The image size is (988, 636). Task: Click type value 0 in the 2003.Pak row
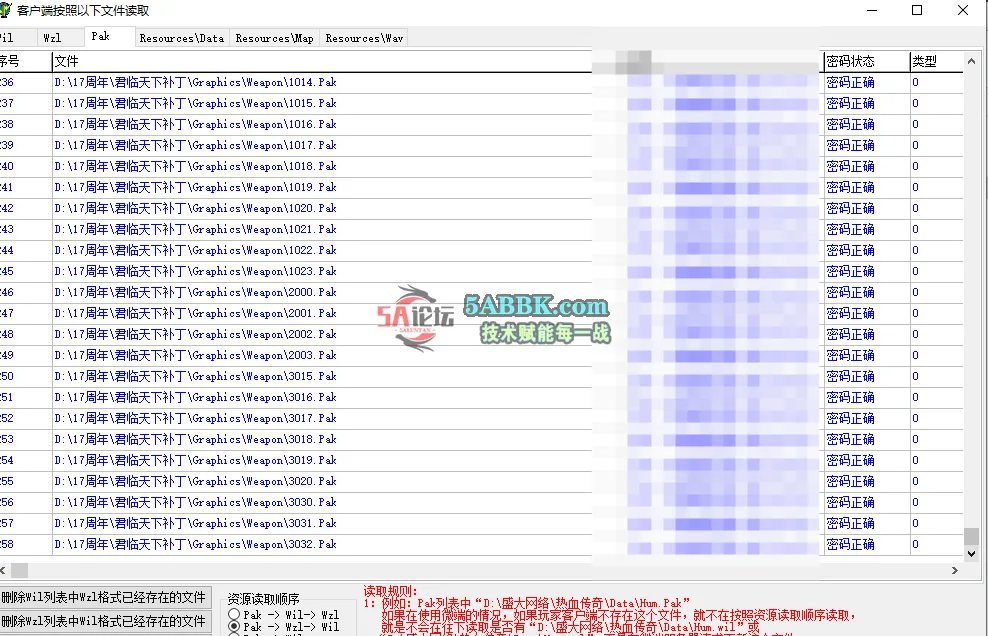click(x=916, y=356)
